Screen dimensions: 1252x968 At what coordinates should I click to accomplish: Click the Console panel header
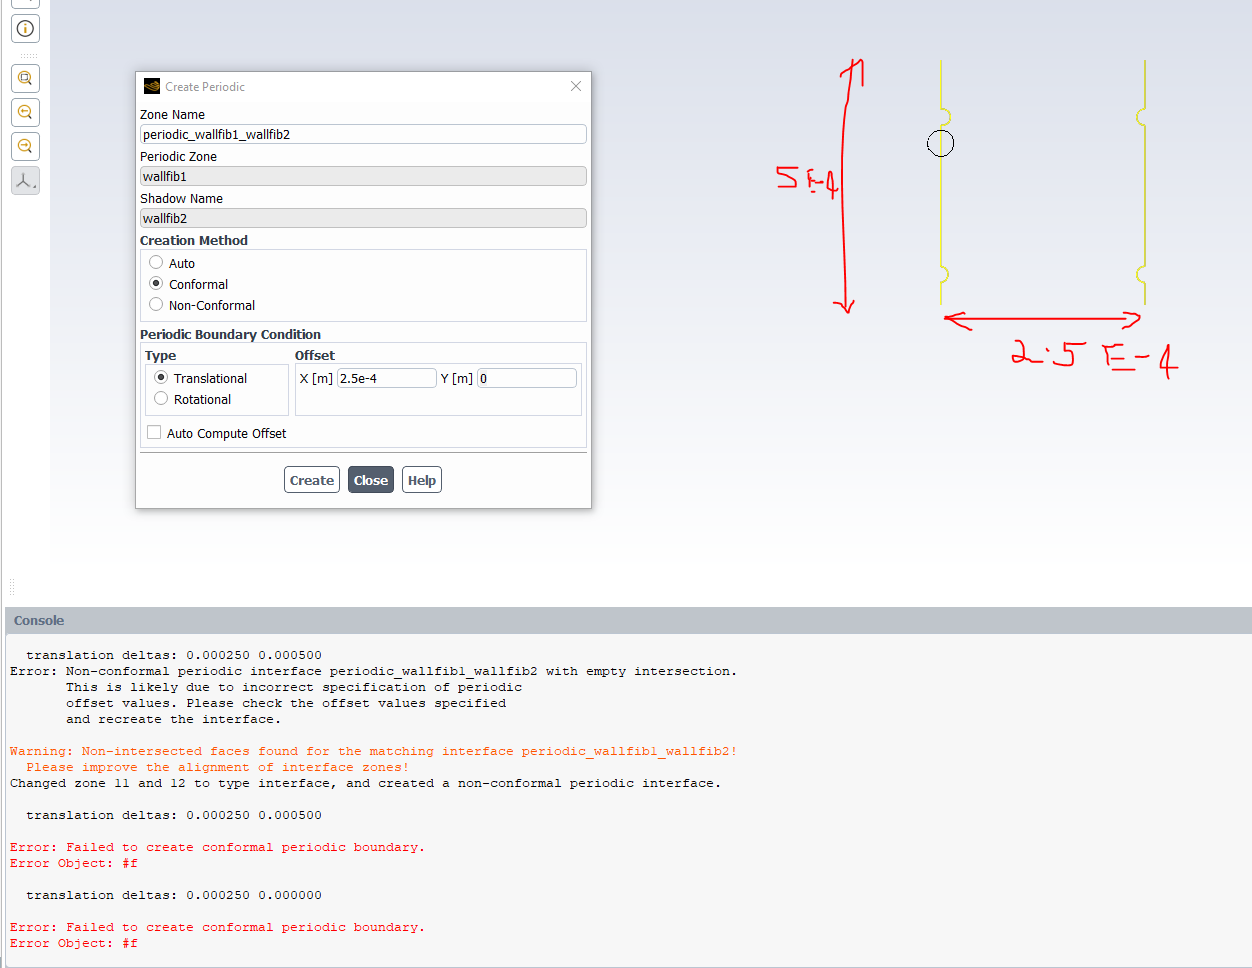coord(39,620)
